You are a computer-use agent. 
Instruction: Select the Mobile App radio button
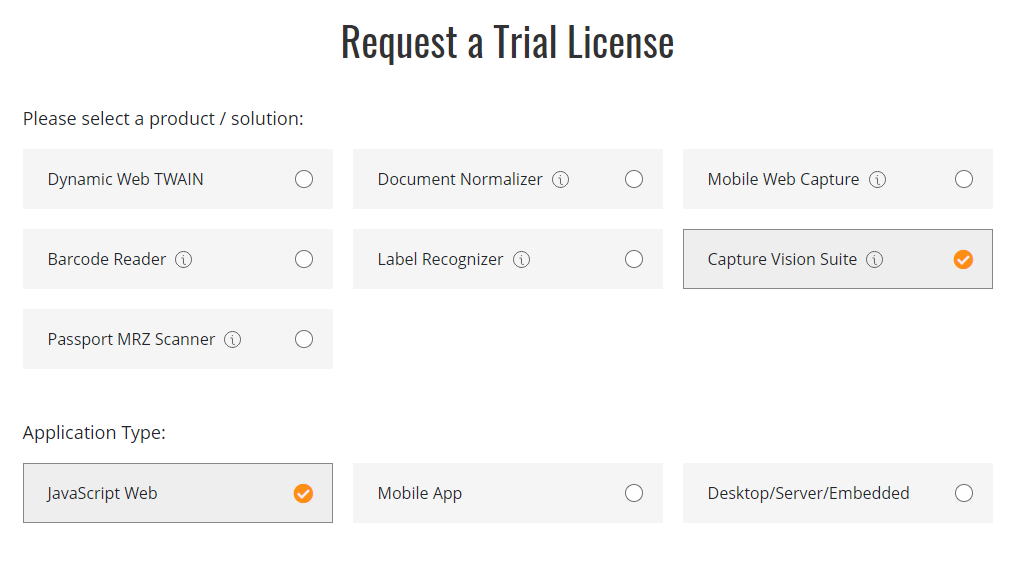tap(634, 493)
